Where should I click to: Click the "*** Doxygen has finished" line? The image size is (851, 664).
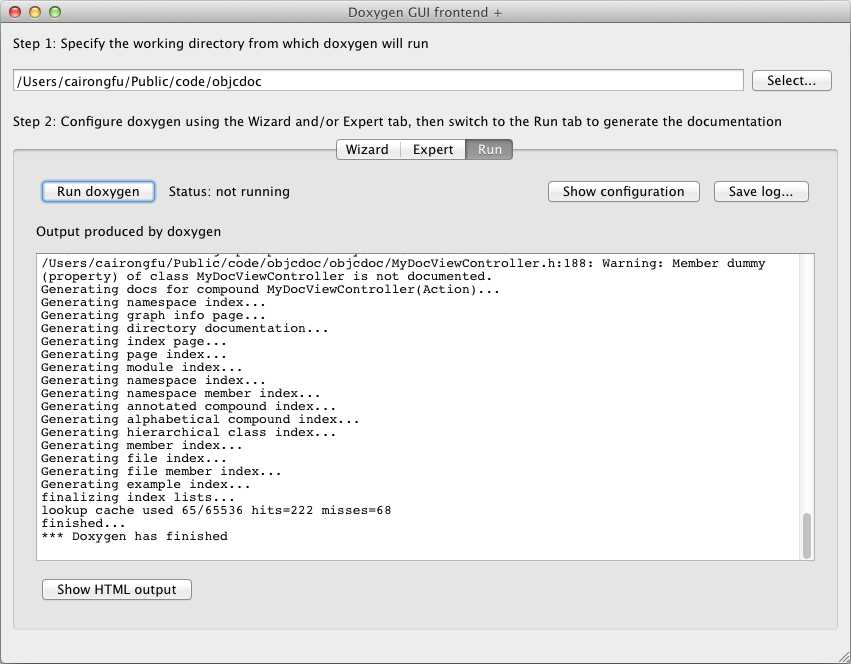[x=135, y=536]
